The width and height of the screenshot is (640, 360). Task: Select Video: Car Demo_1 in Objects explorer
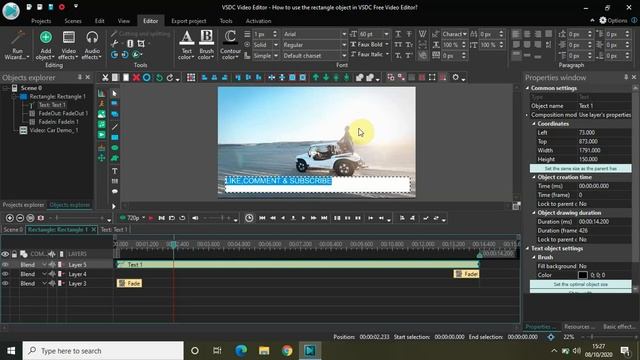click(53, 130)
